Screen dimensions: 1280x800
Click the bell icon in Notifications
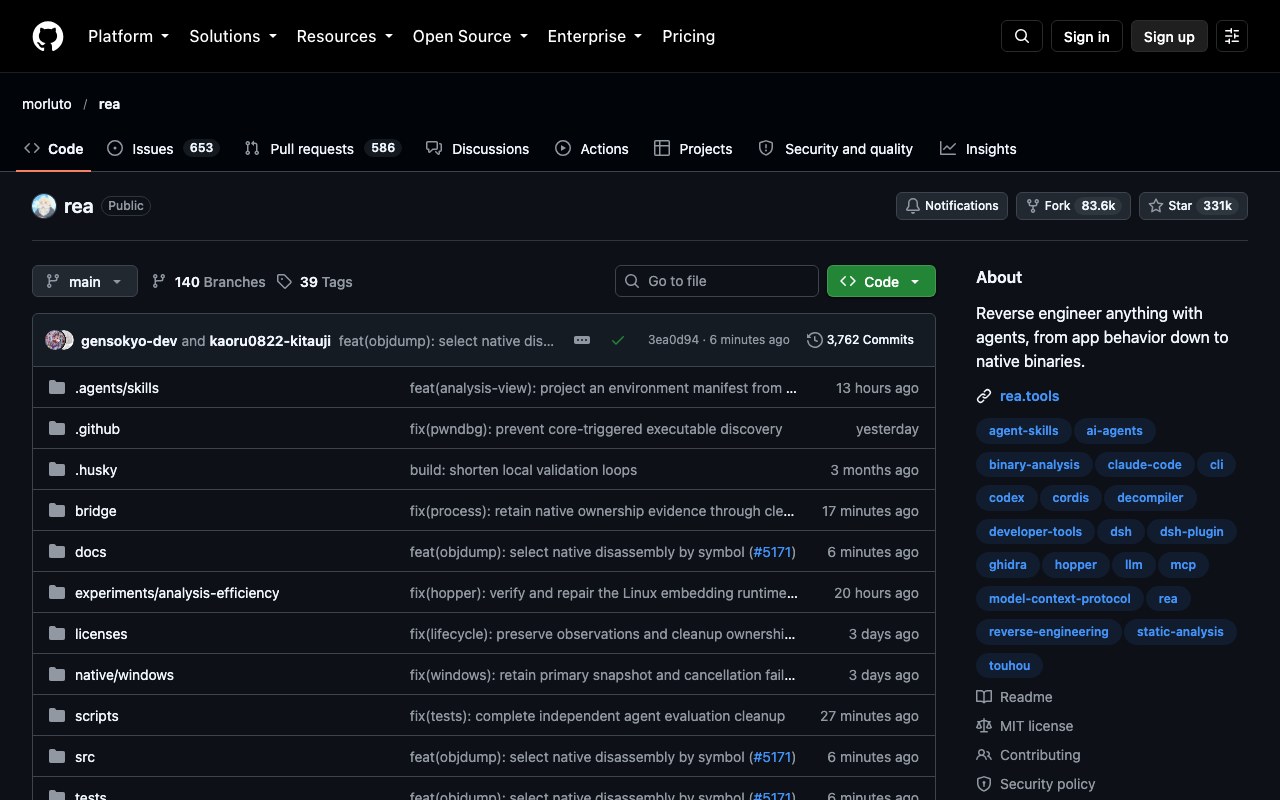[912, 206]
